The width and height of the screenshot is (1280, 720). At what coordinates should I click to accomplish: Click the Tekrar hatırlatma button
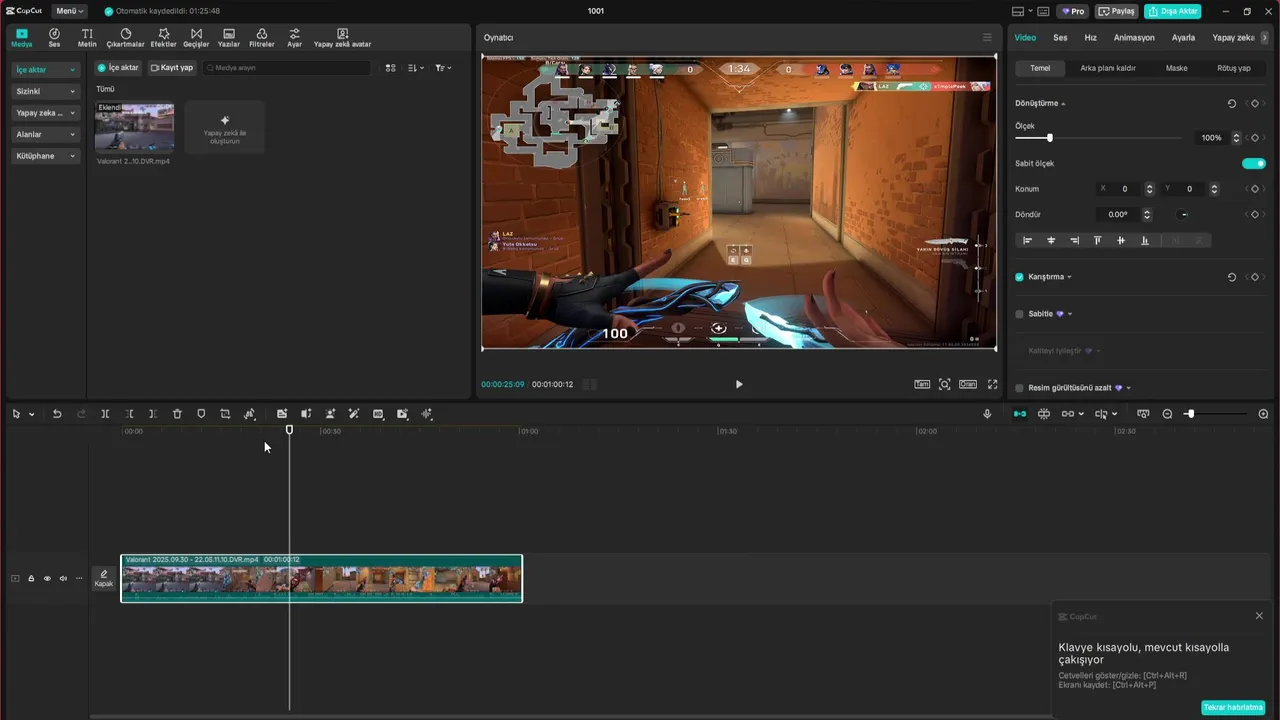(1233, 707)
